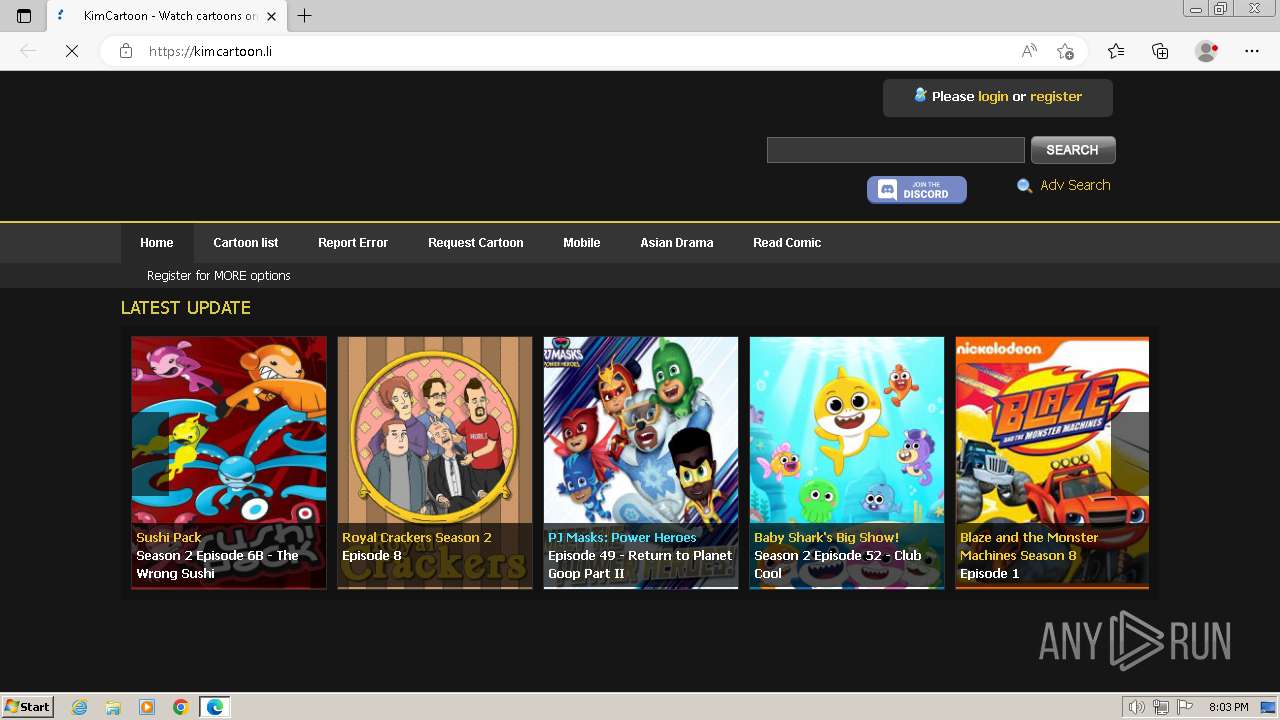This screenshot has width=1280, height=720.
Task: Click Season 2 Episode 6B caption
Action: pyautogui.click(x=217, y=564)
